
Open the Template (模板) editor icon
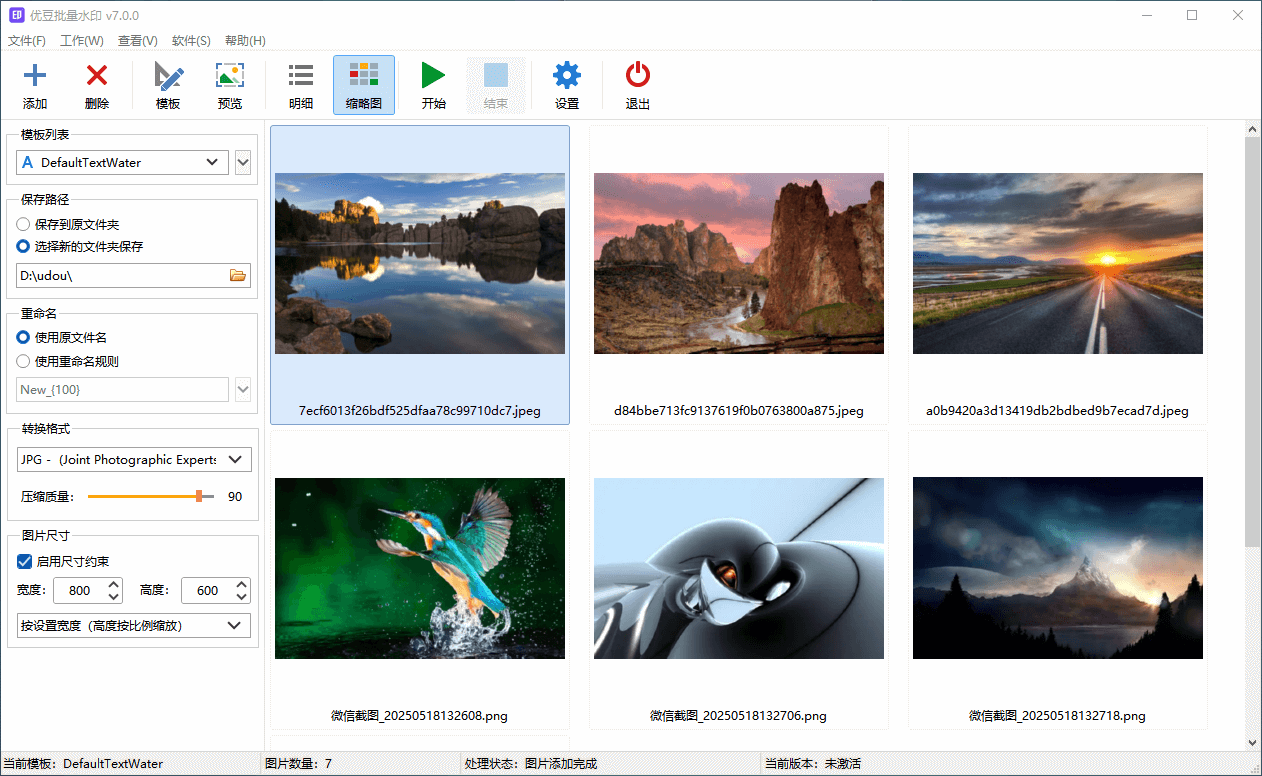(168, 76)
